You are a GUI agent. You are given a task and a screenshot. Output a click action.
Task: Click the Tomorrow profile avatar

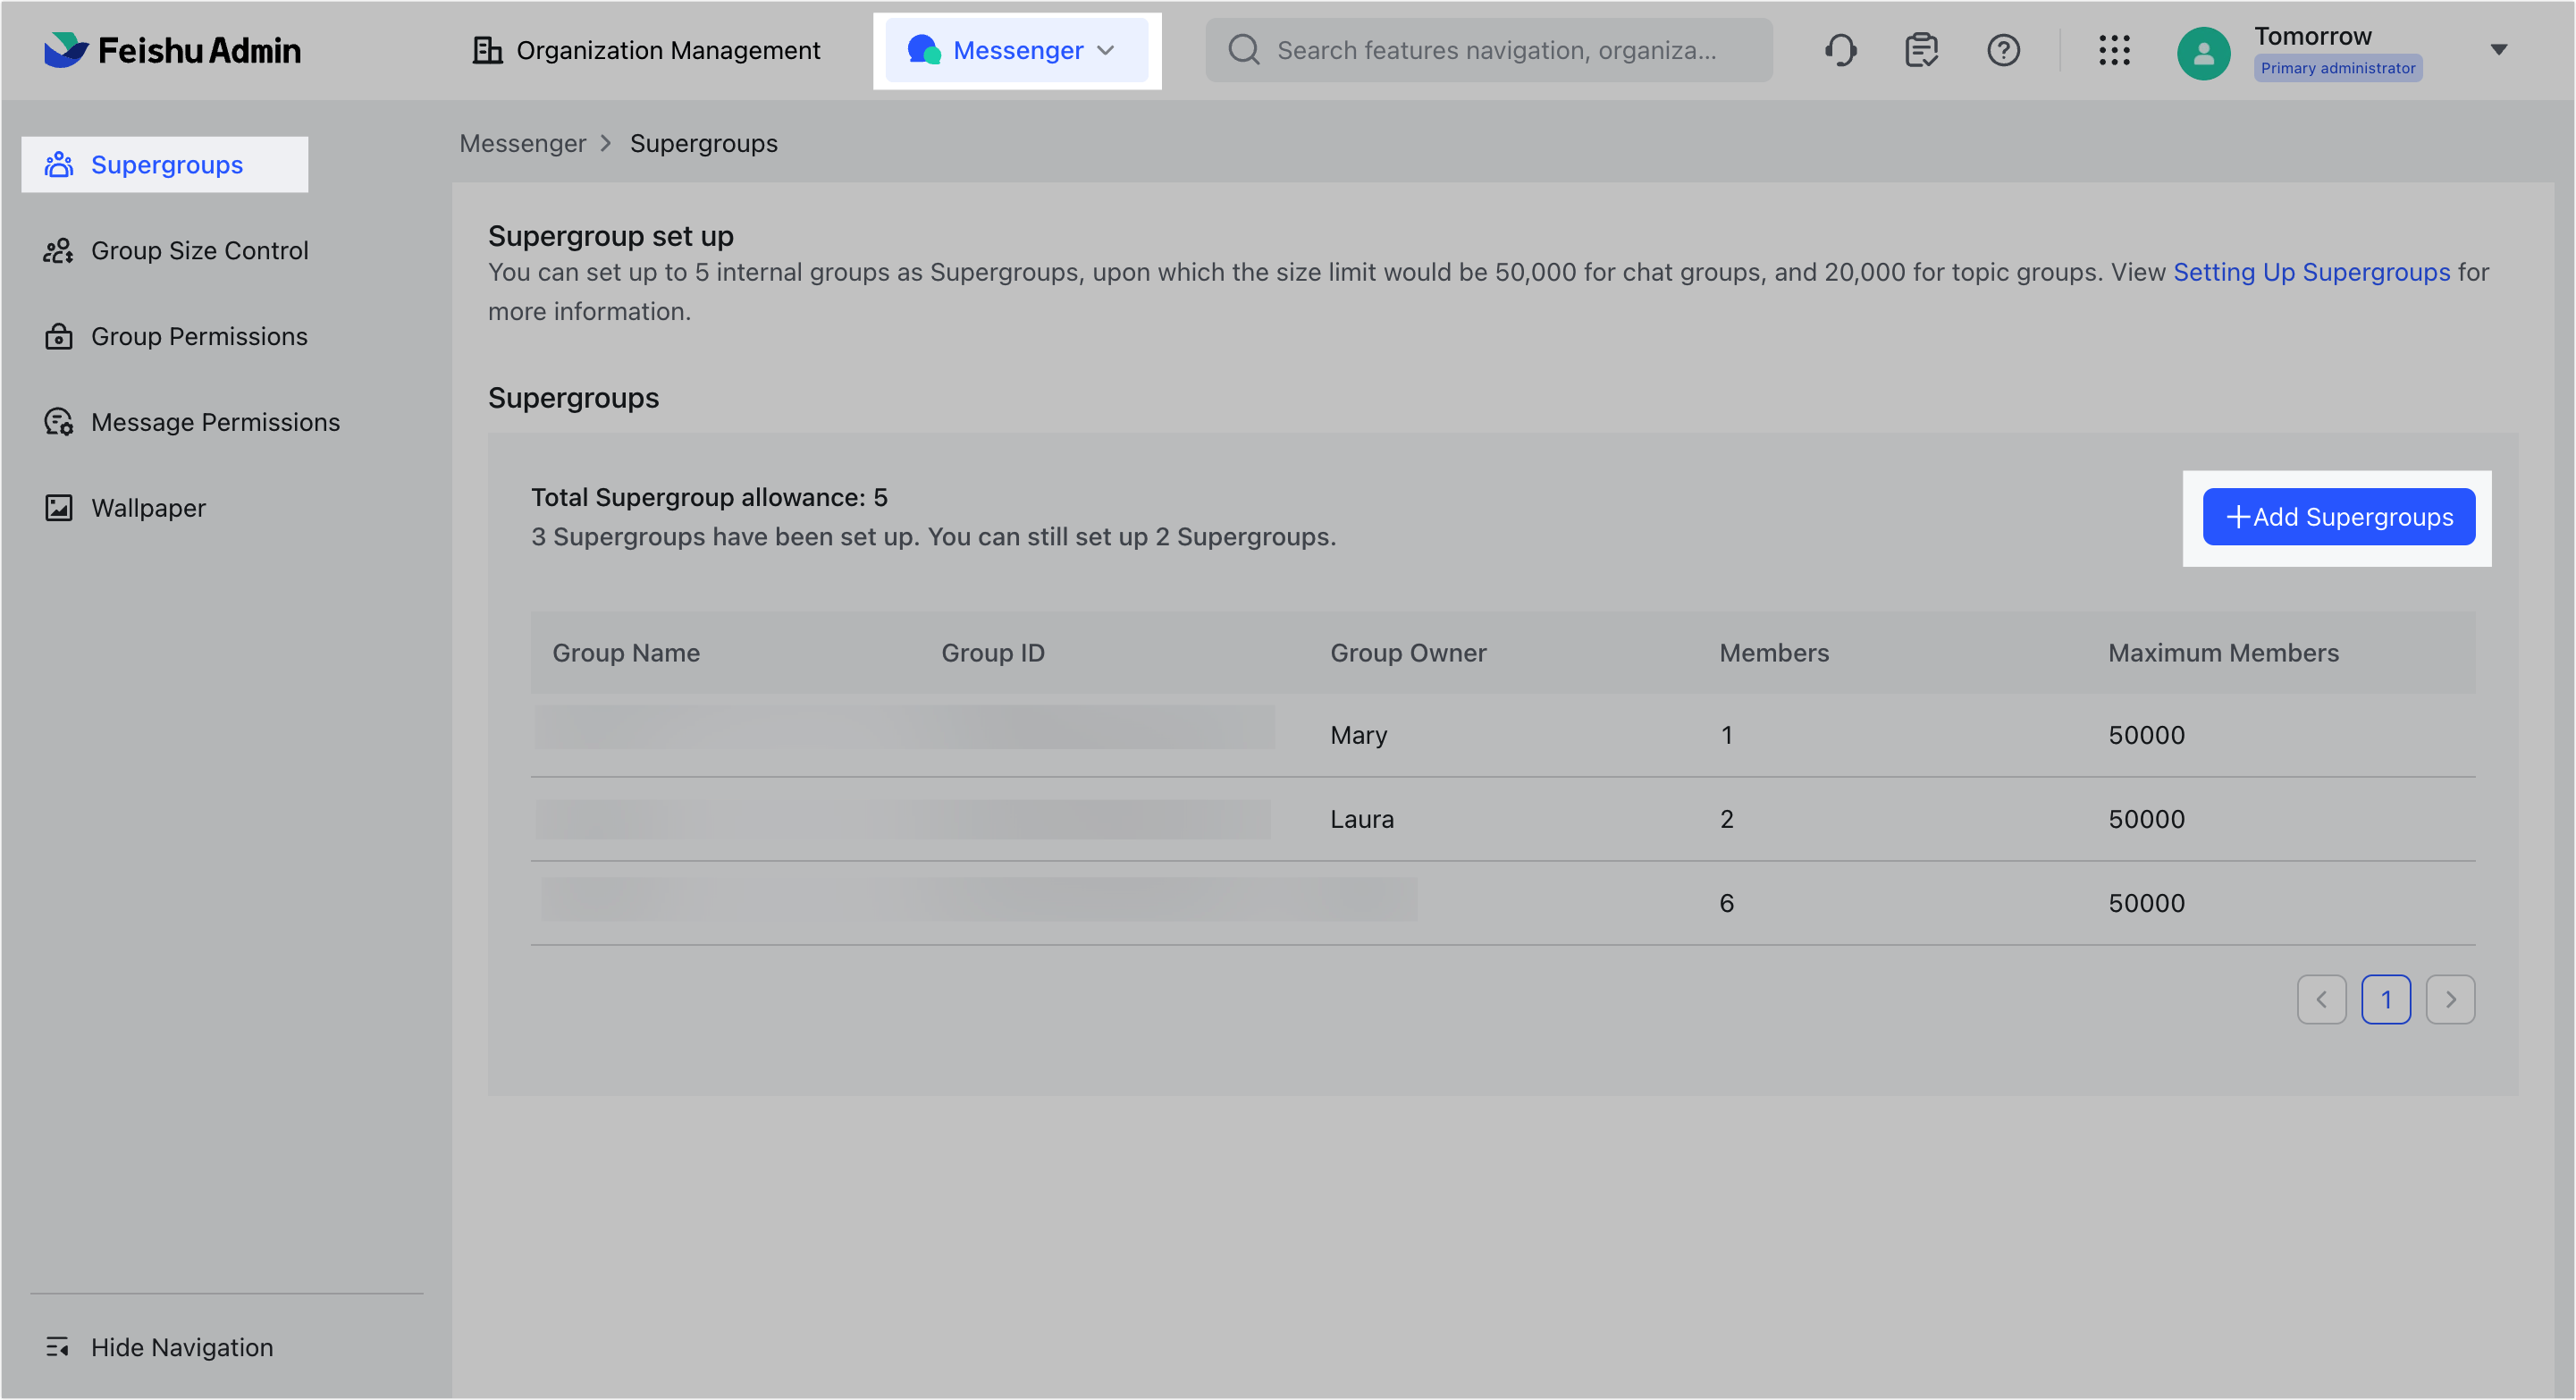pos(2204,53)
